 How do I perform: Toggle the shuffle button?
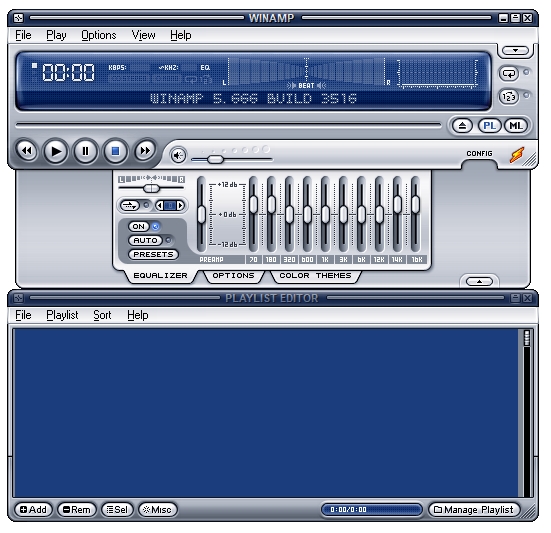point(509,96)
